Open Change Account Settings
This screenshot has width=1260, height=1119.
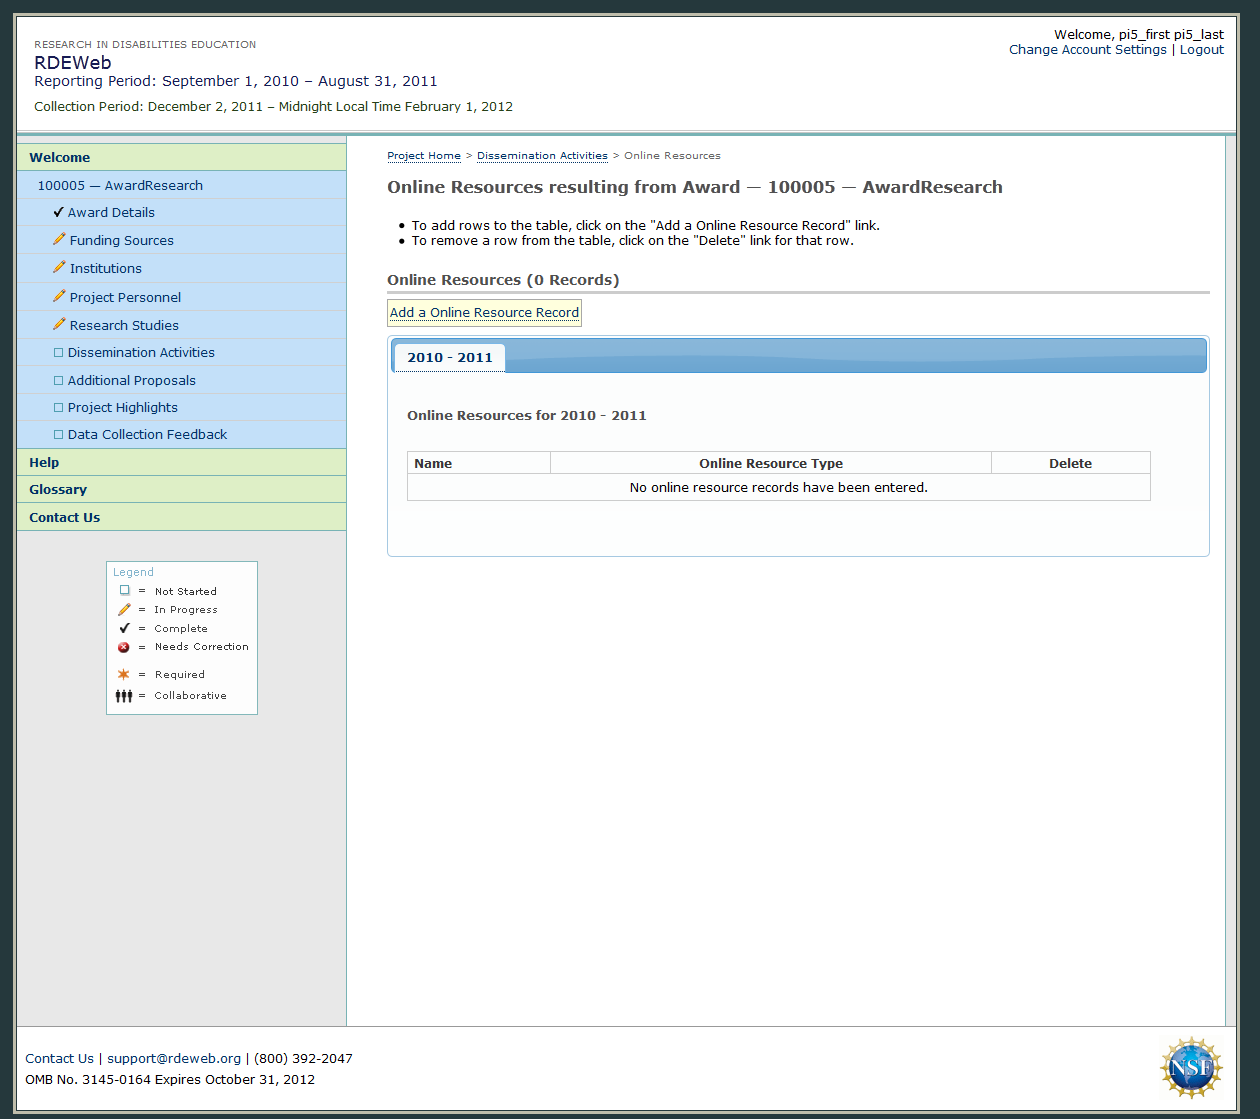pyautogui.click(x=1088, y=49)
